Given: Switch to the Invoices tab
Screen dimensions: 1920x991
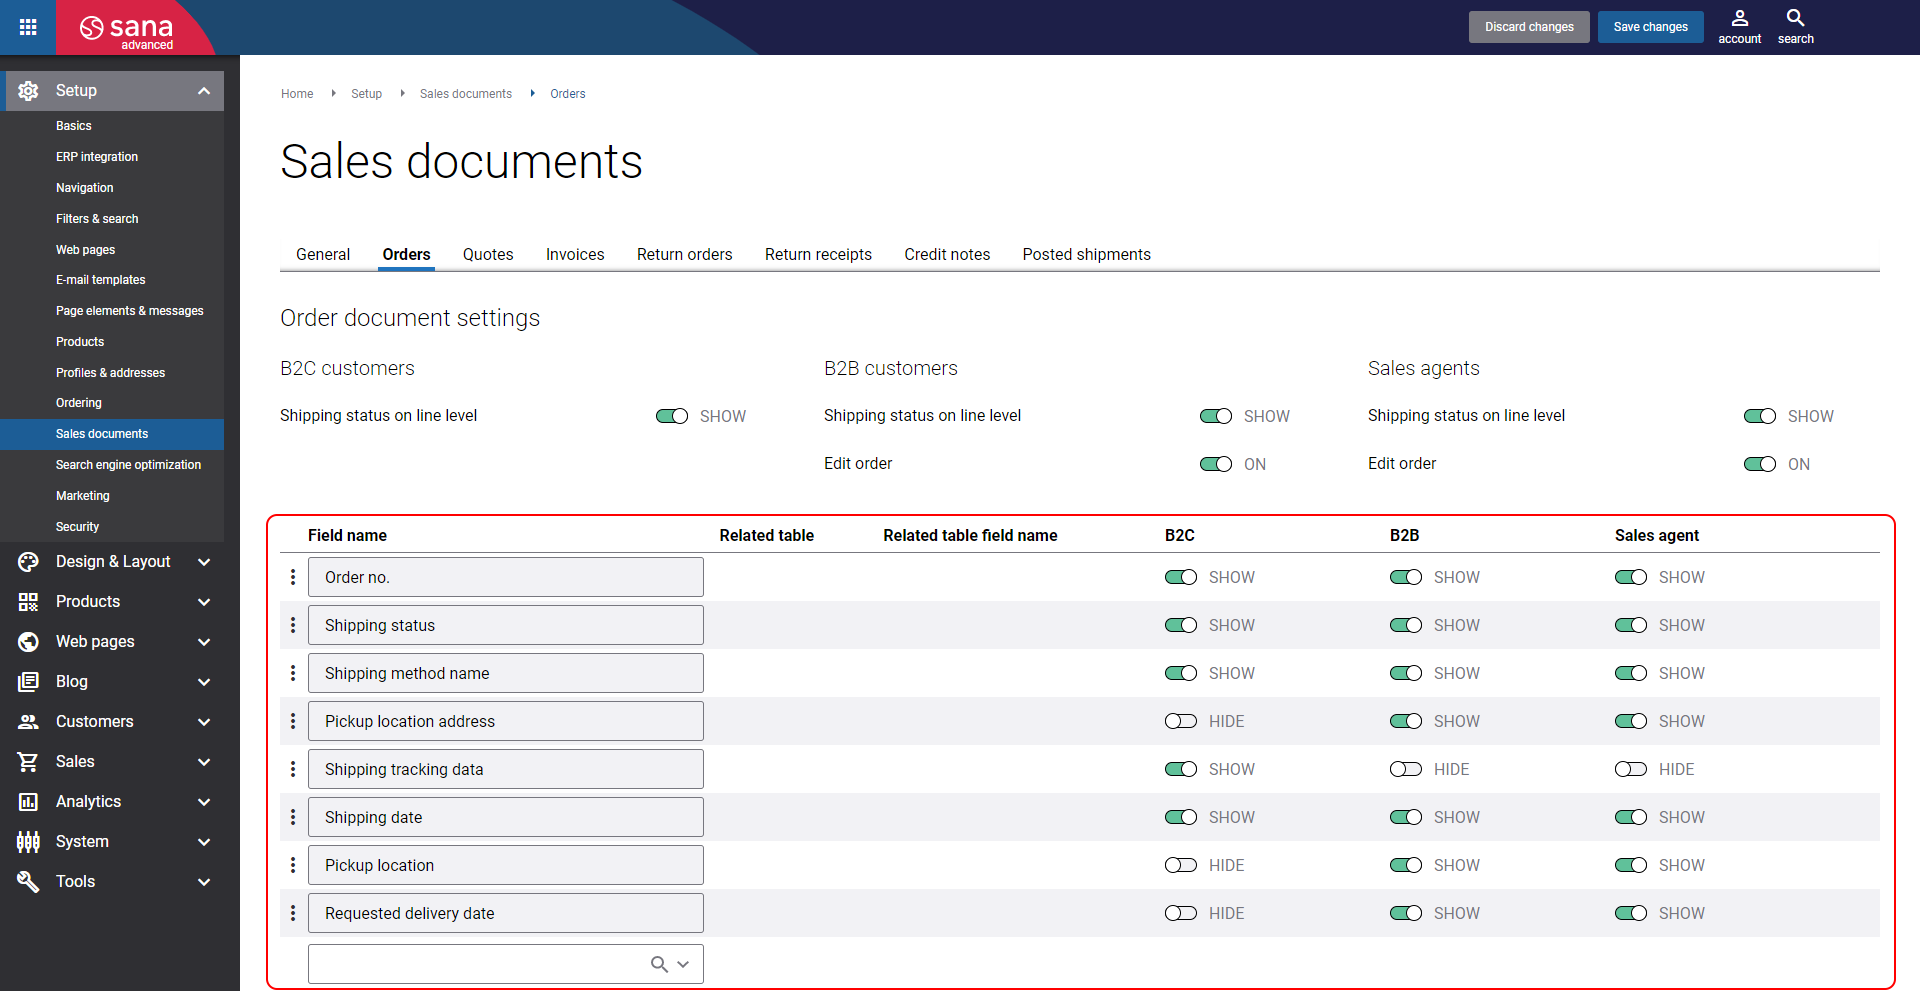Looking at the screenshot, I should pyautogui.click(x=575, y=254).
